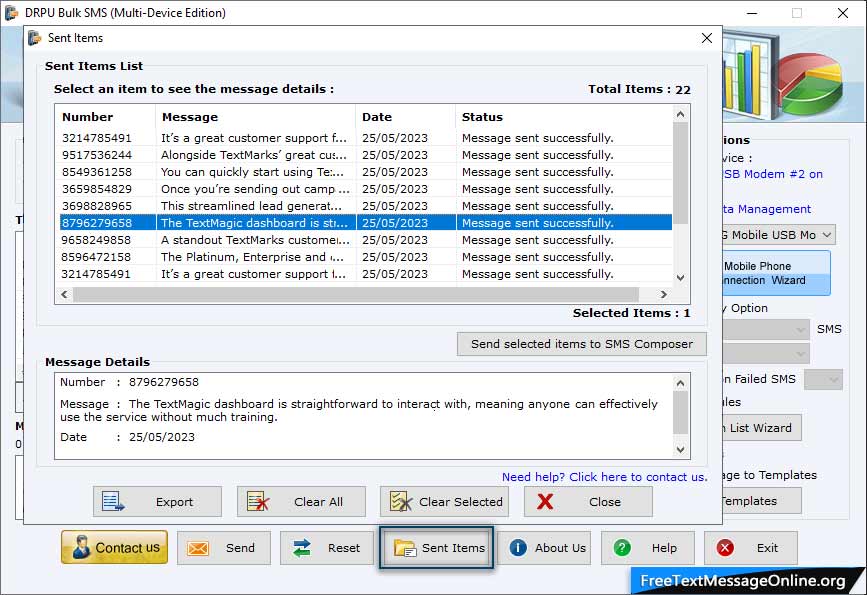Send selected items to SMS Composer

click(582, 344)
